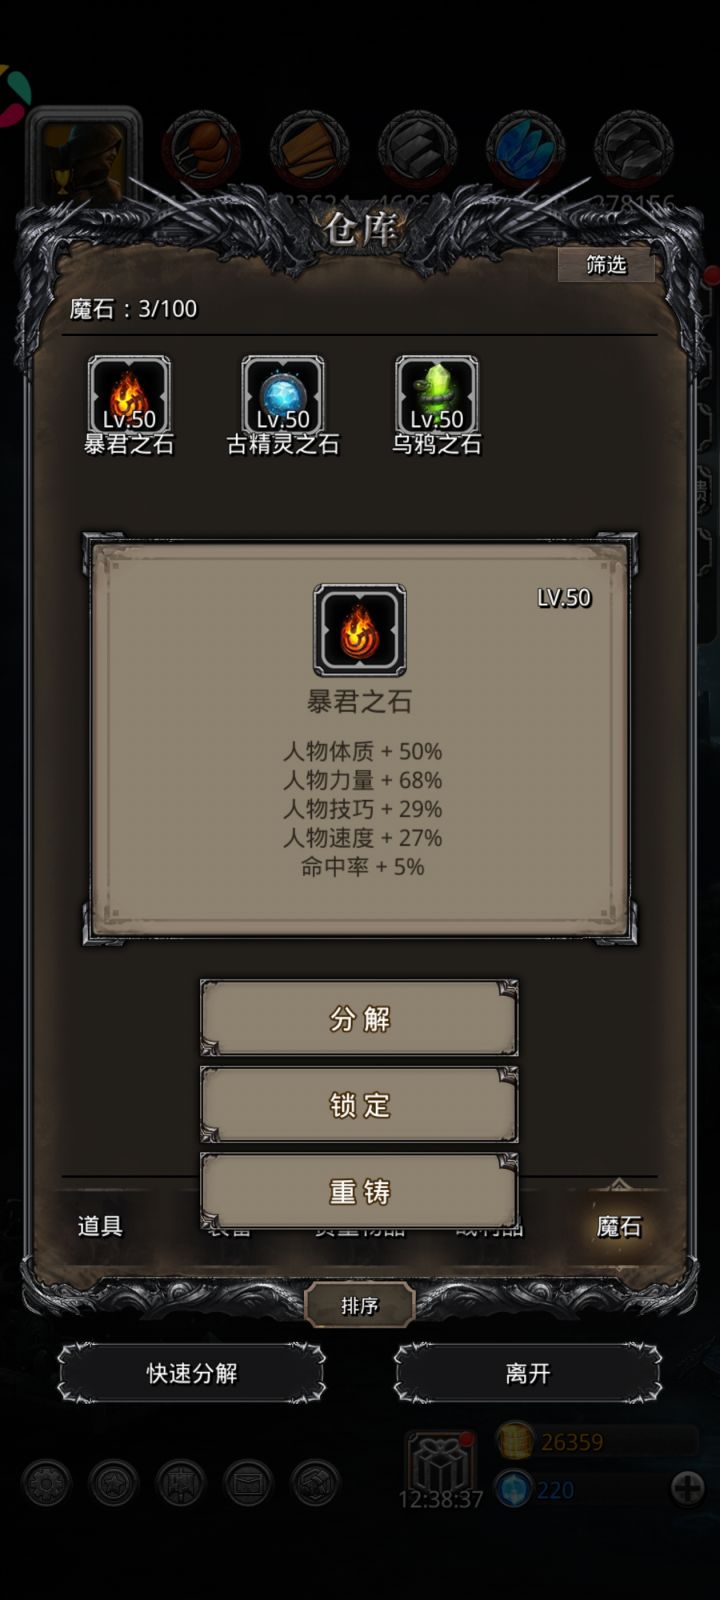Image resolution: width=720 pixels, height=1600 pixels.
Task: Open the 排序 sort options
Action: (x=359, y=1305)
